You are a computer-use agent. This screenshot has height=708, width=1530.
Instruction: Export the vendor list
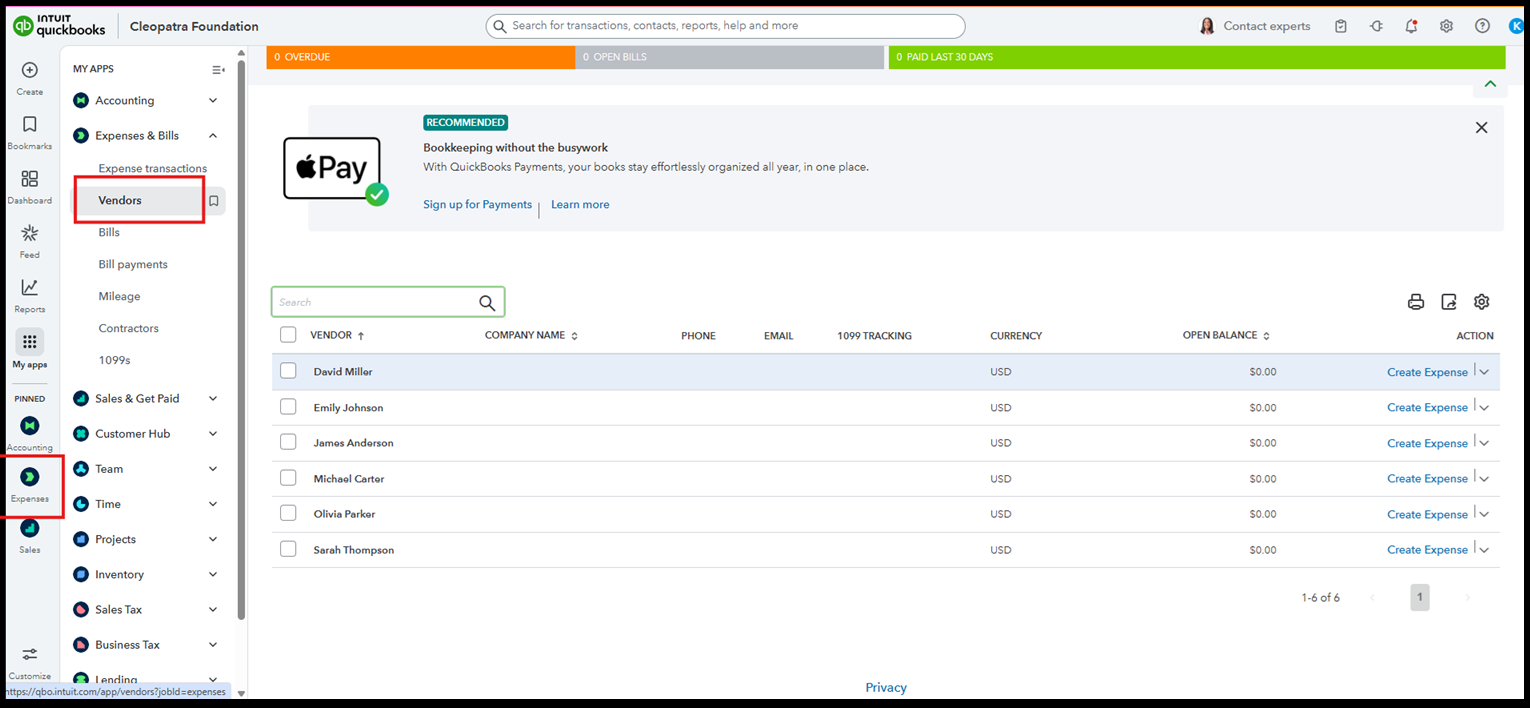[1449, 302]
